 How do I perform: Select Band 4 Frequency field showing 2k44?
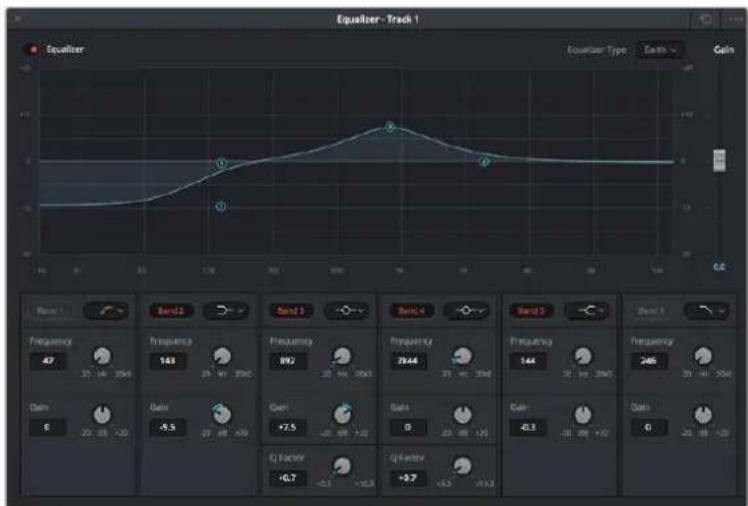tap(408, 361)
